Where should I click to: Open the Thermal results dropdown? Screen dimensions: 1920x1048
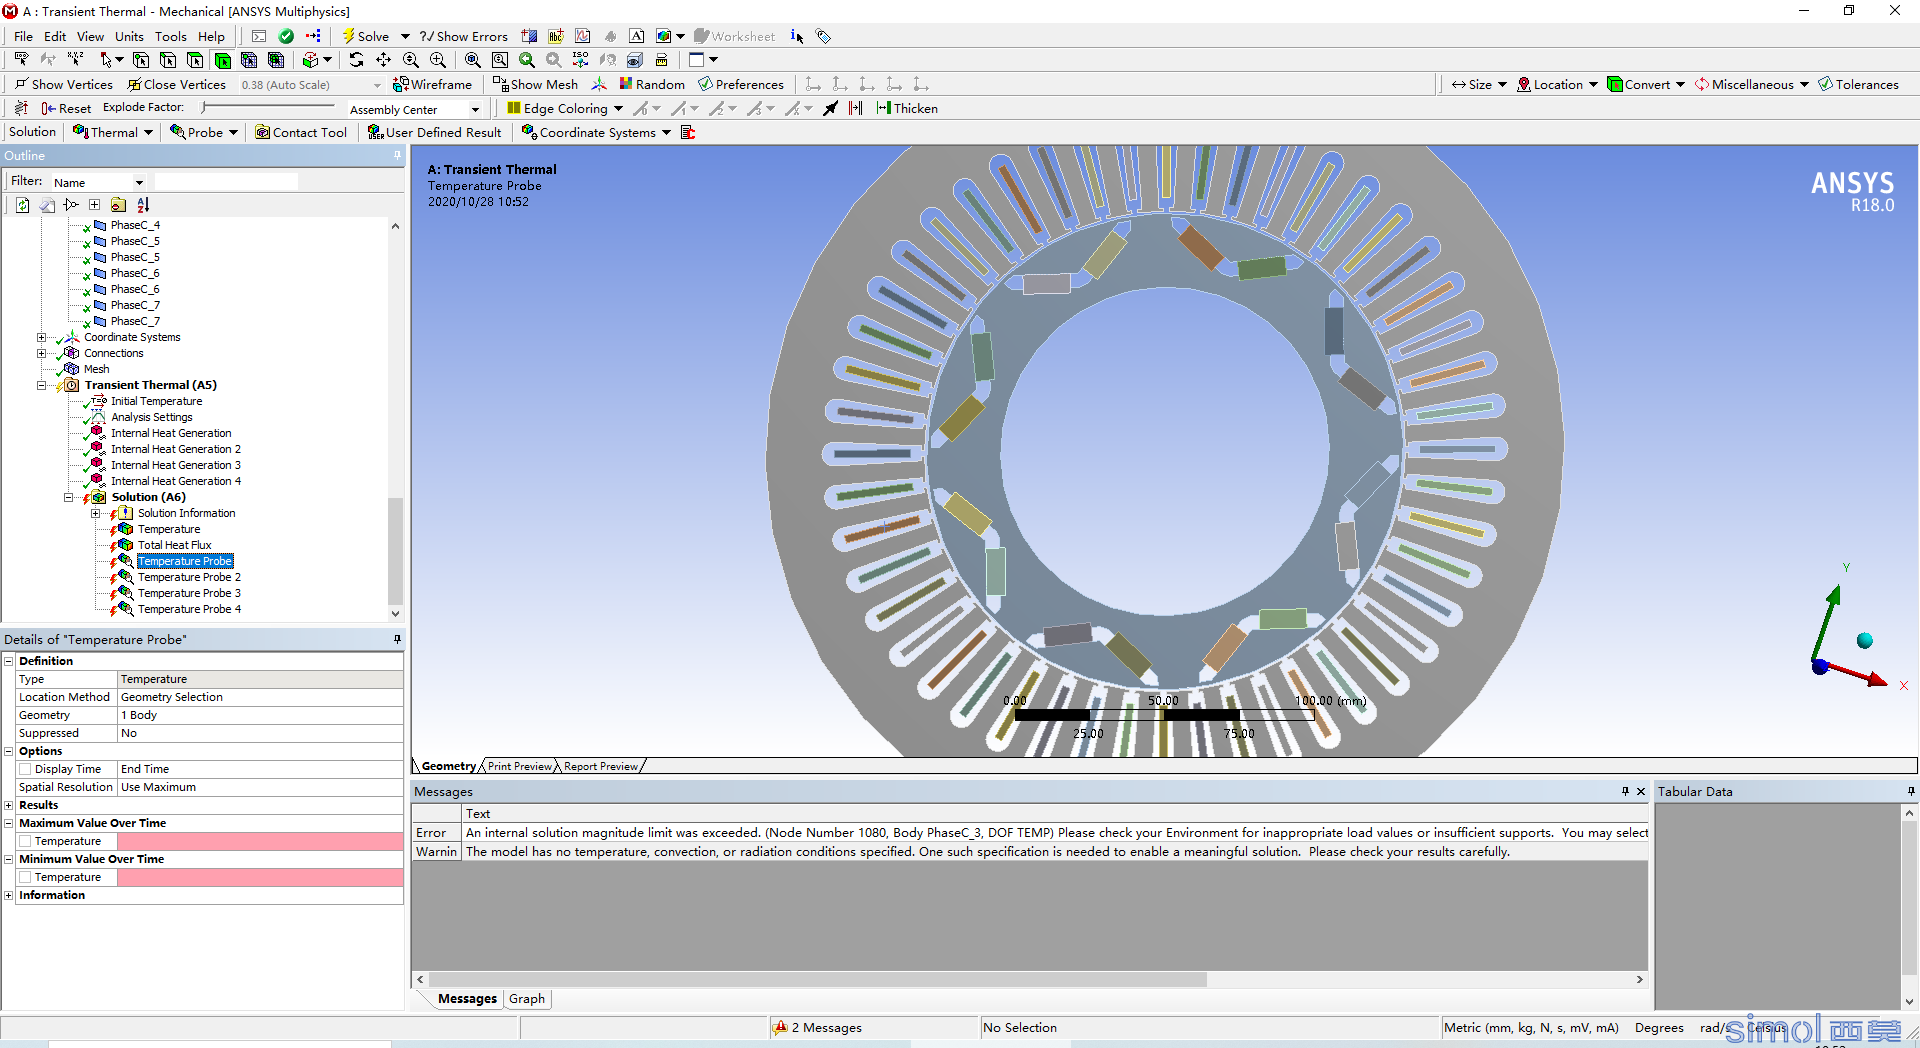(x=113, y=132)
